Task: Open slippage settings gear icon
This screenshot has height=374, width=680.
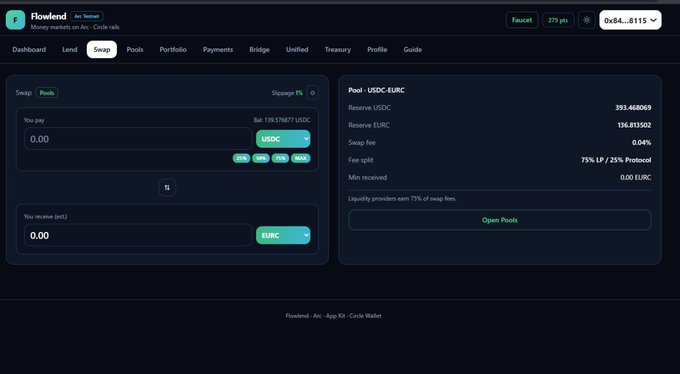Action: [312, 93]
